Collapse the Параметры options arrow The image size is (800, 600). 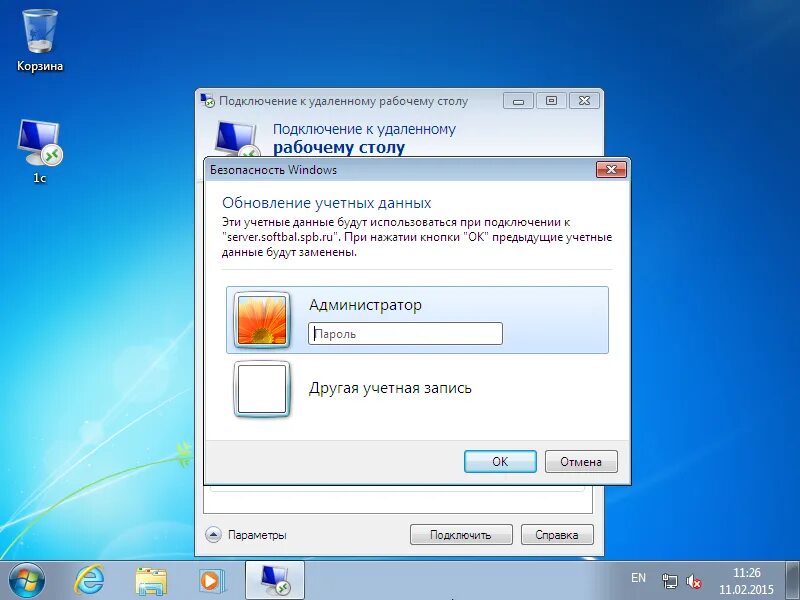213,535
